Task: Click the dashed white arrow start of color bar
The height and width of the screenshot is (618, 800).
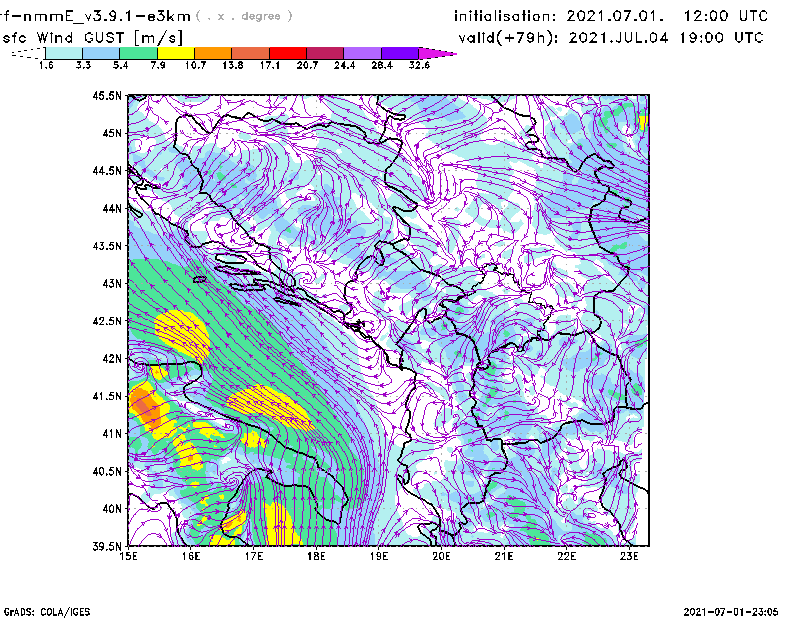Action: point(28,53)
